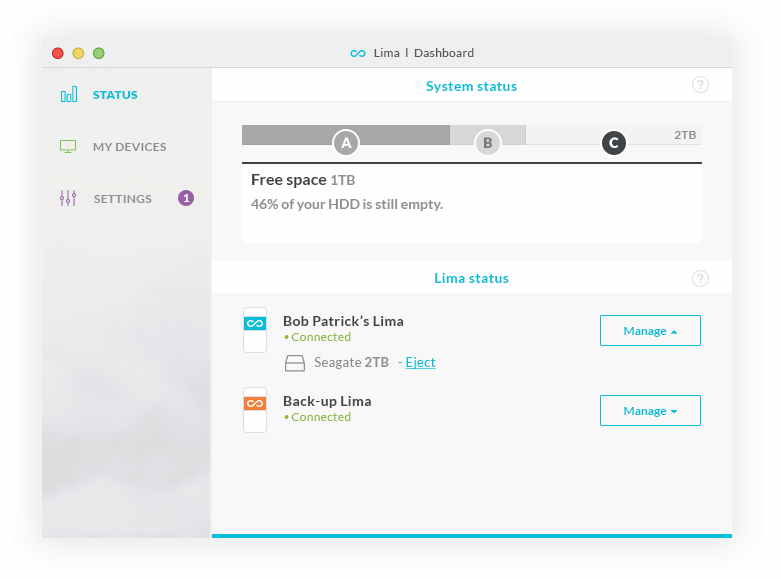Expand Manage menu for Back-up Lima
This screenshot has height=579, width=781.
coord(650,411)
